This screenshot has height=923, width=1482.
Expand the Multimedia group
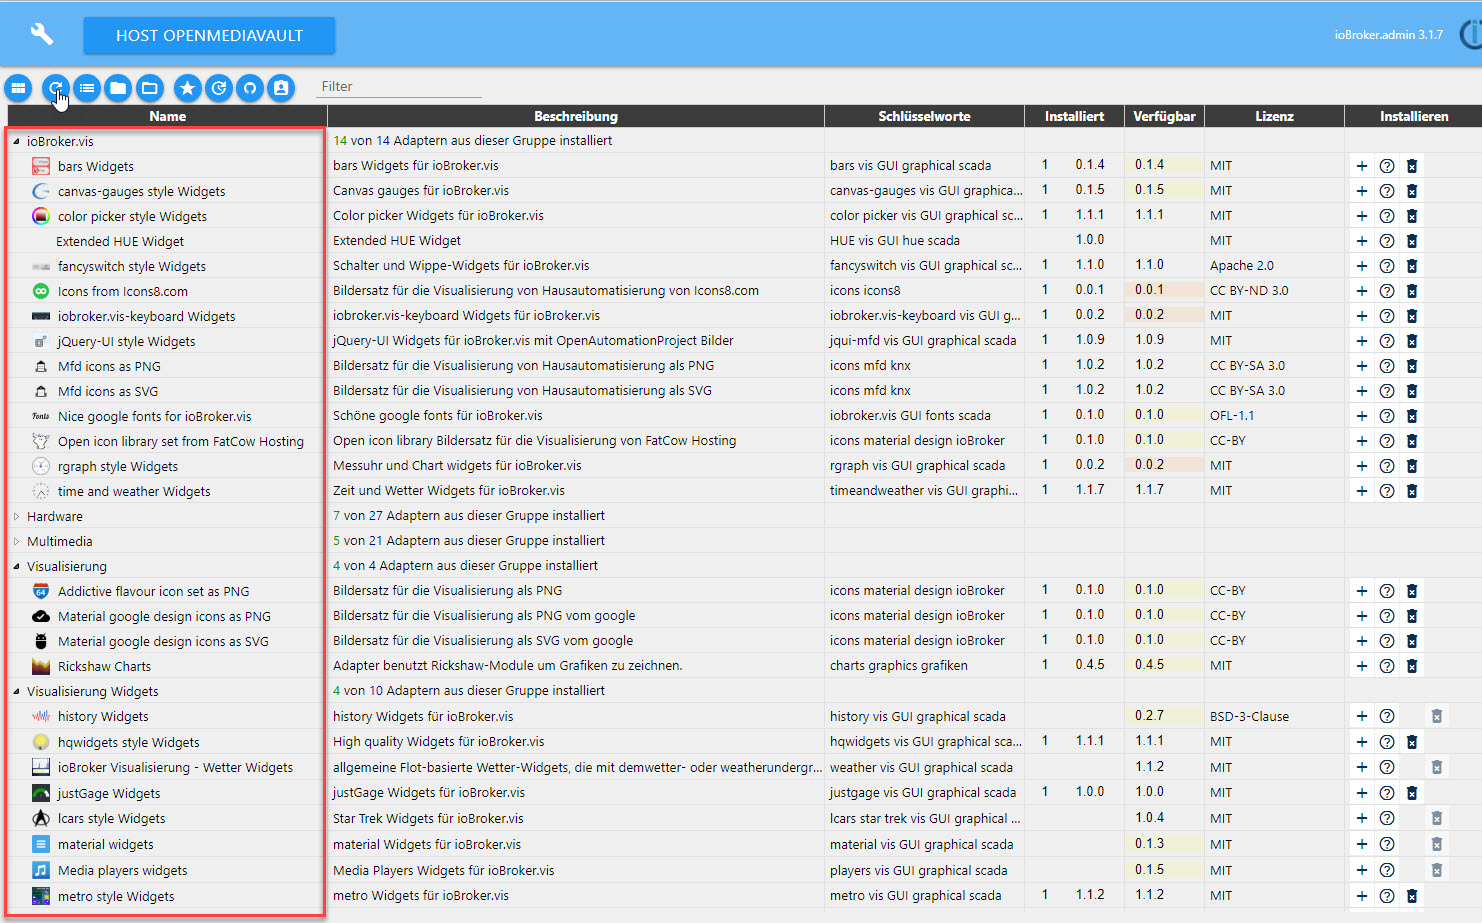coord(16,541)
